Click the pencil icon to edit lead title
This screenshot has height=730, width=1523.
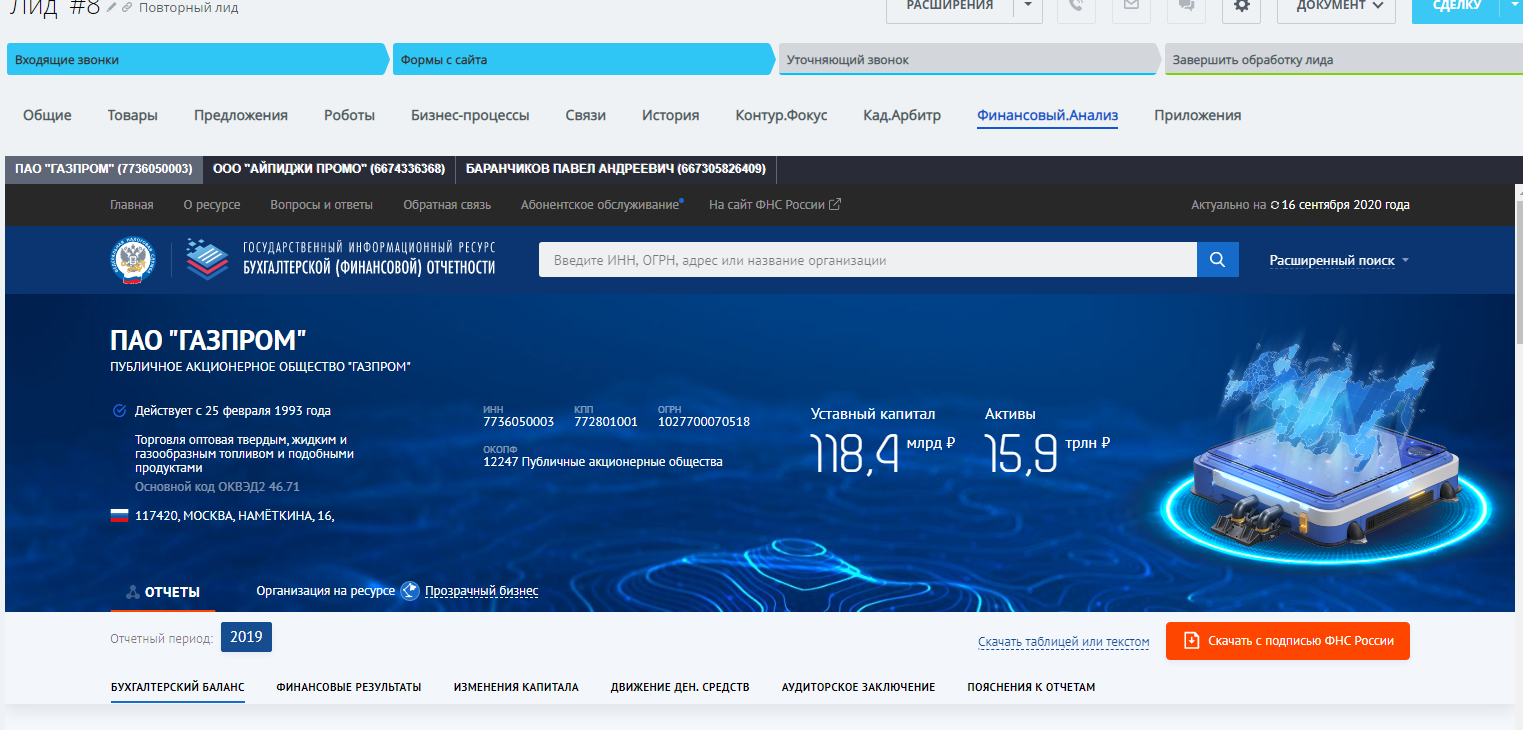(112, 8)
